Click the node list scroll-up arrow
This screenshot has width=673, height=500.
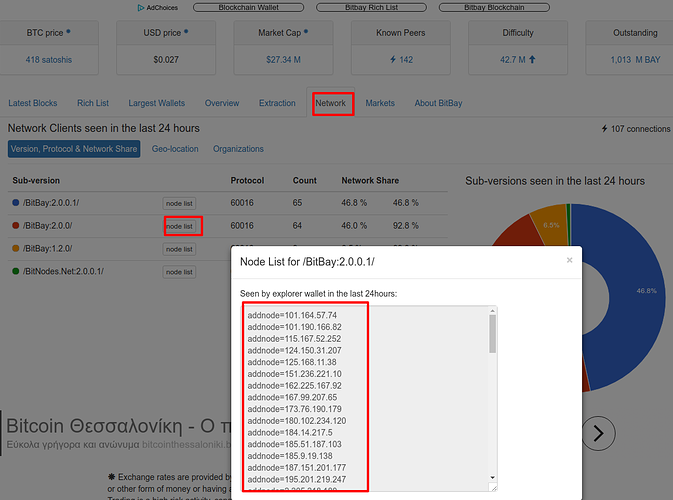click(x=492, y=311)
